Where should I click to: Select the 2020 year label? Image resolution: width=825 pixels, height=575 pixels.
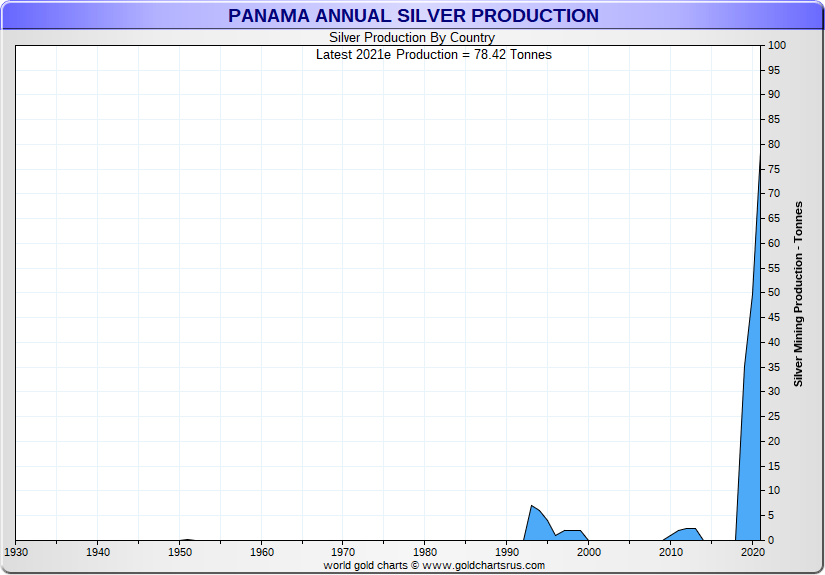click(753, 551)
